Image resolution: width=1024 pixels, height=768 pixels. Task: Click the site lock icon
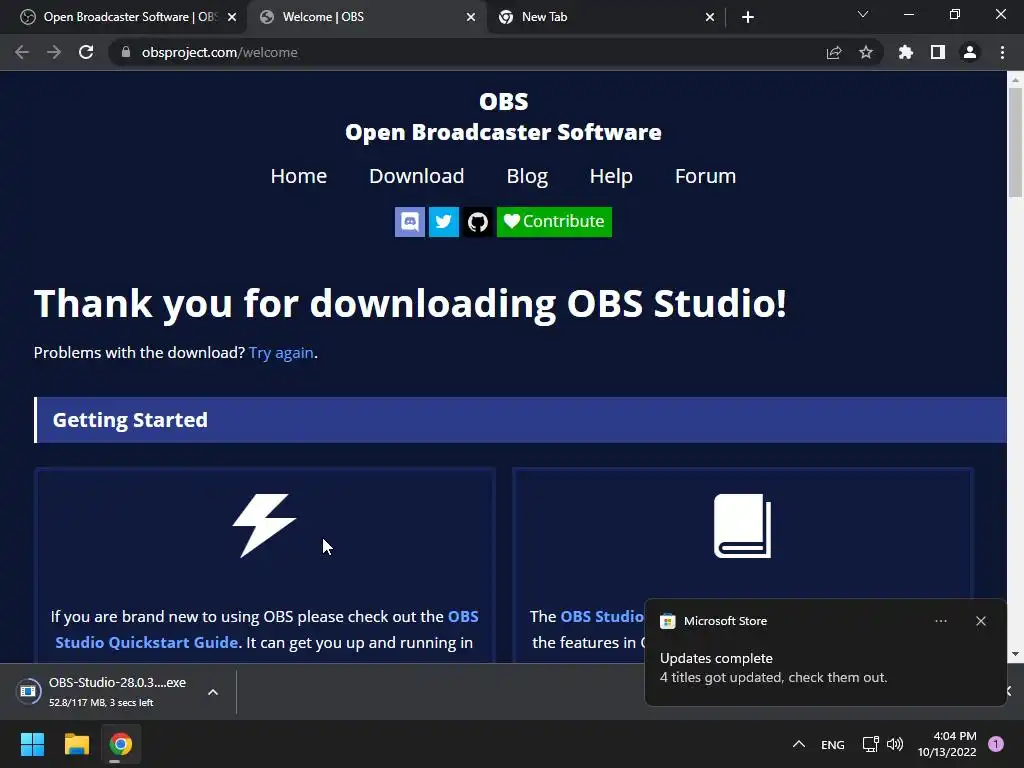click(x=126, y=52)
